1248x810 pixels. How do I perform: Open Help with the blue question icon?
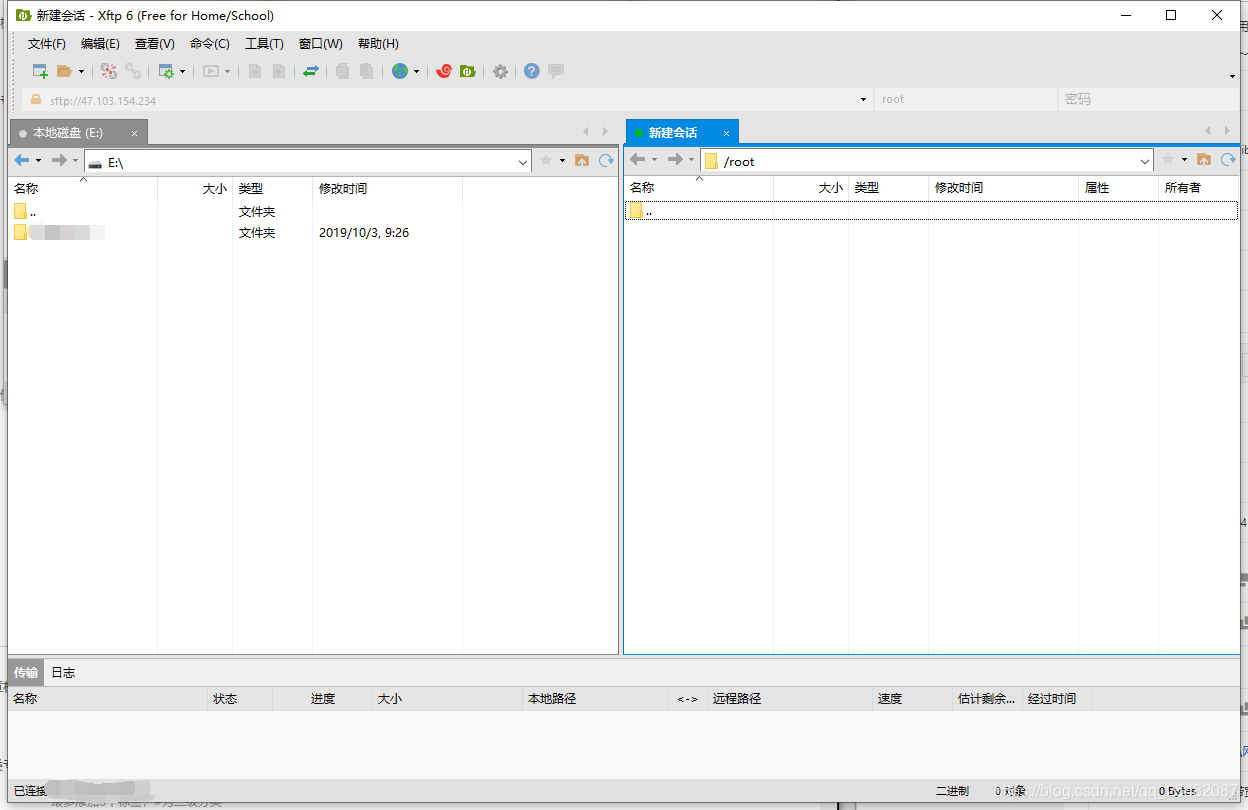(532, 71)
